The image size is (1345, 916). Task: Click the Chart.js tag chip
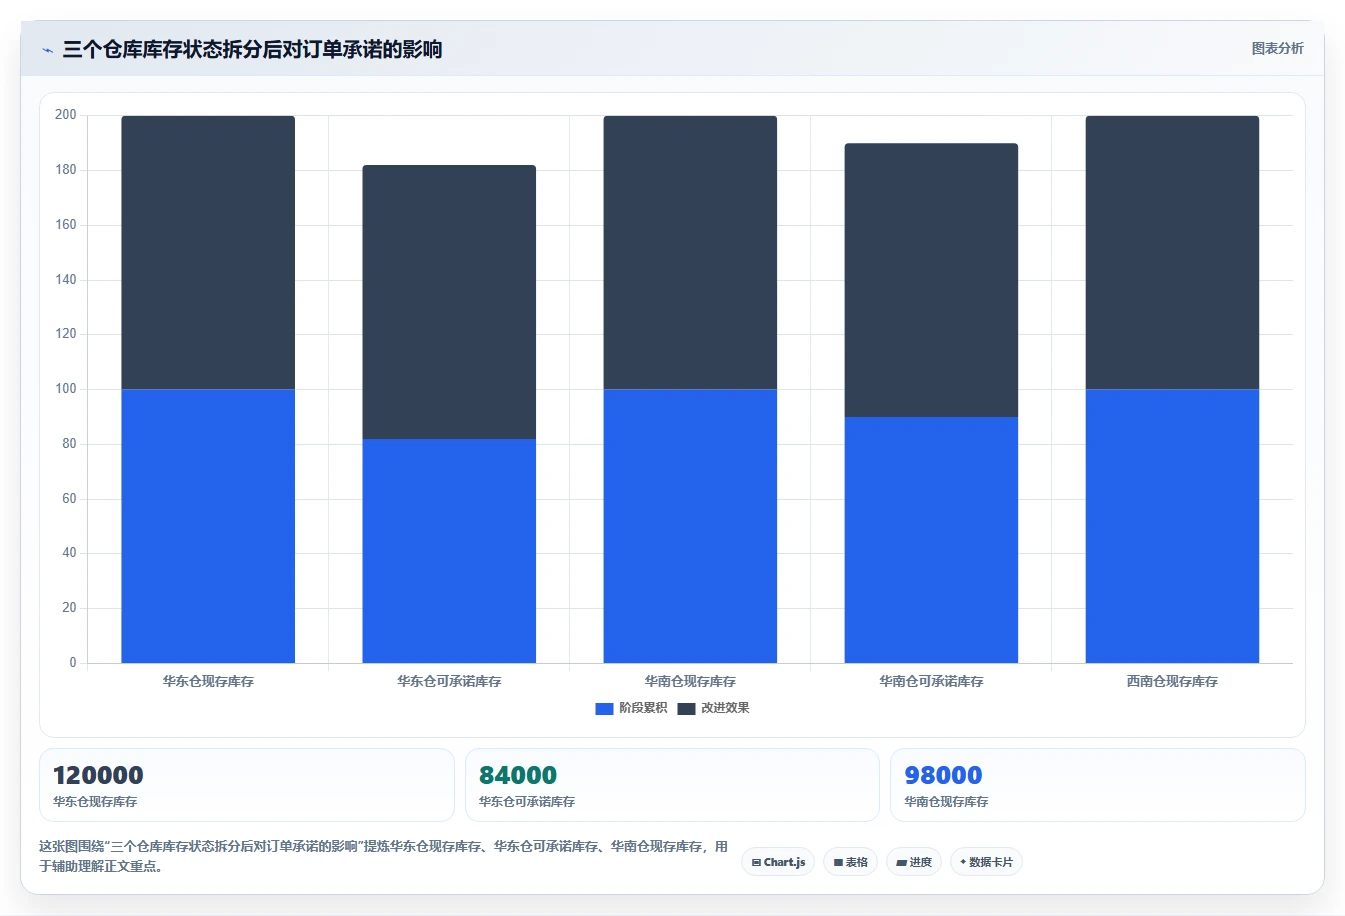click(x=778, y=862)
